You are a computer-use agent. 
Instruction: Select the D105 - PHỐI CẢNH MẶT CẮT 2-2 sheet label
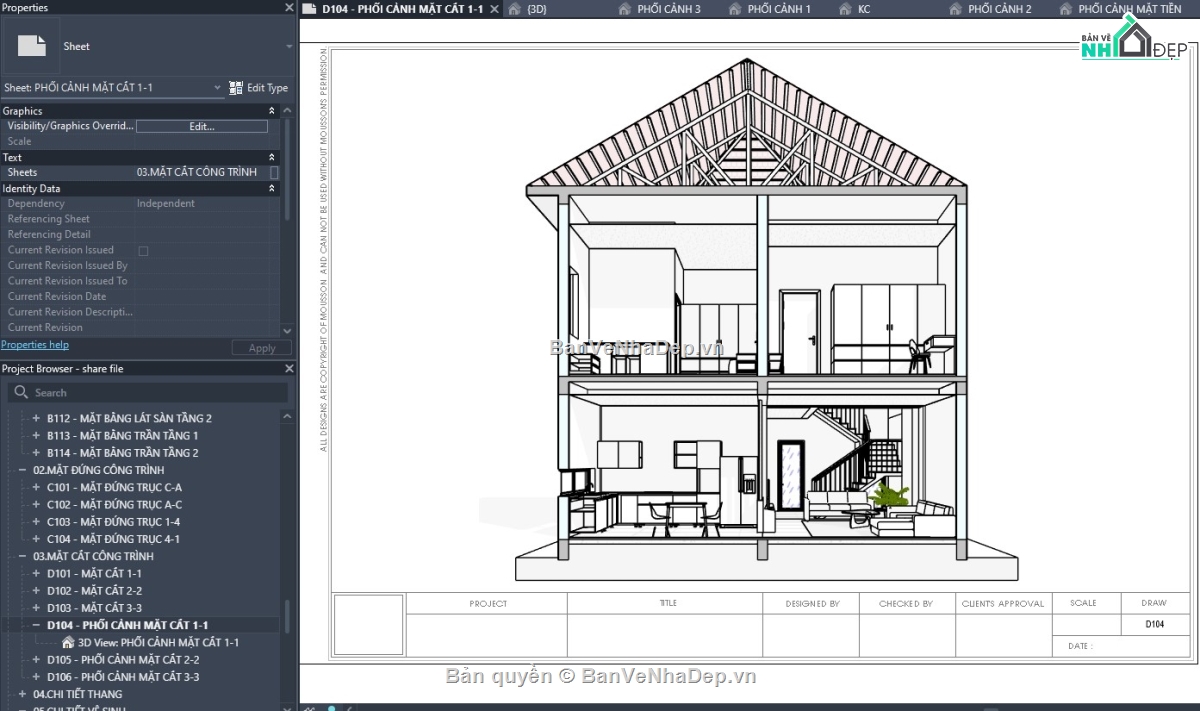coord(123,660)
